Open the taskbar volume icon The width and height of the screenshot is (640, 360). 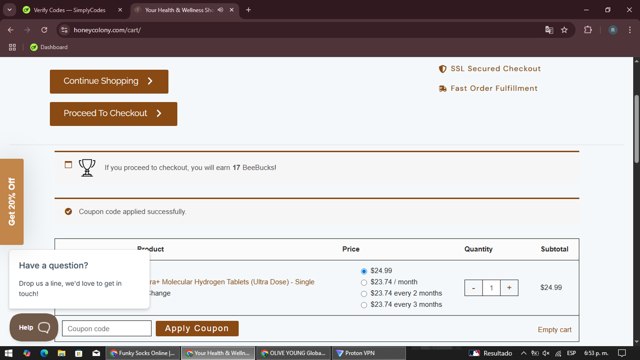tap(546, 353)
